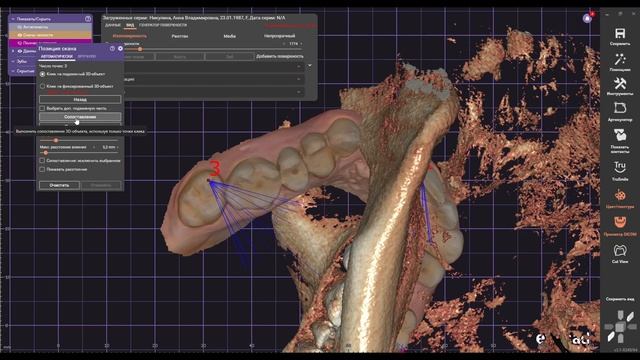This screenshot has height=360, width=640.
Task: Open the Cut View icon
Action: click(620, 250)
